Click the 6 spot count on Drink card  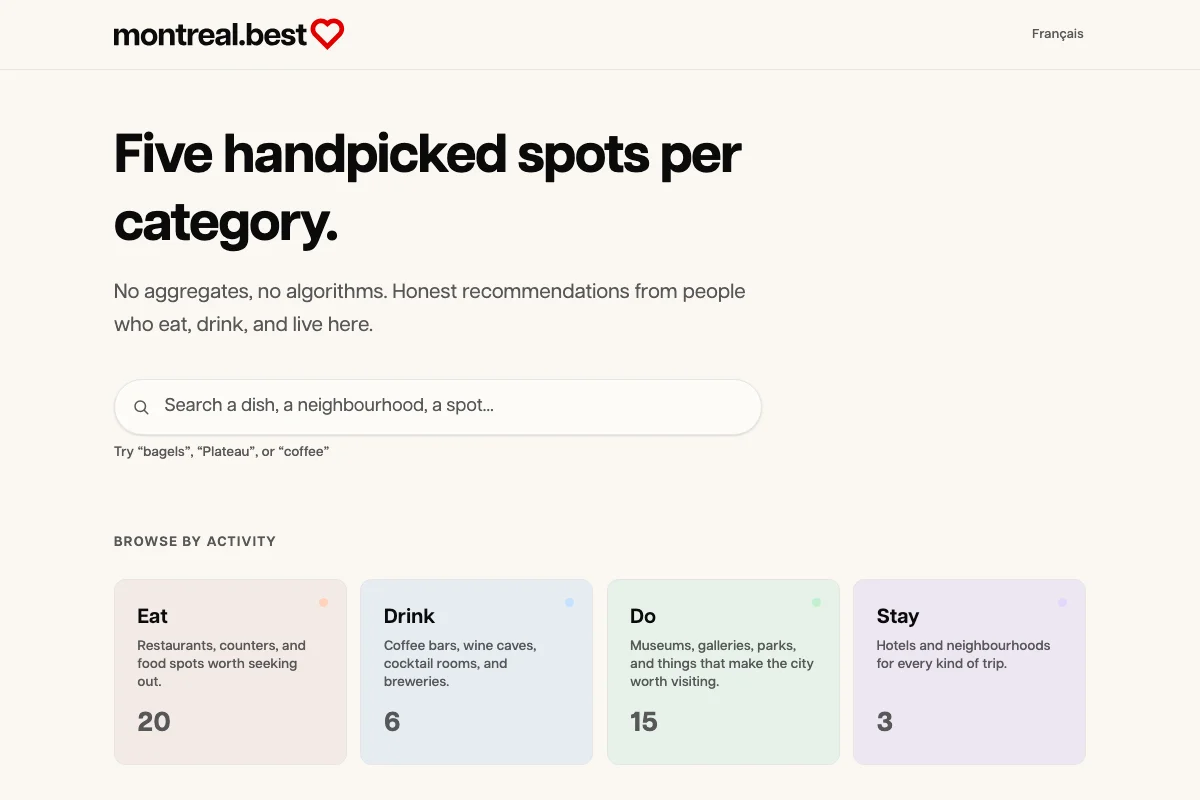[x=392, y=721]
